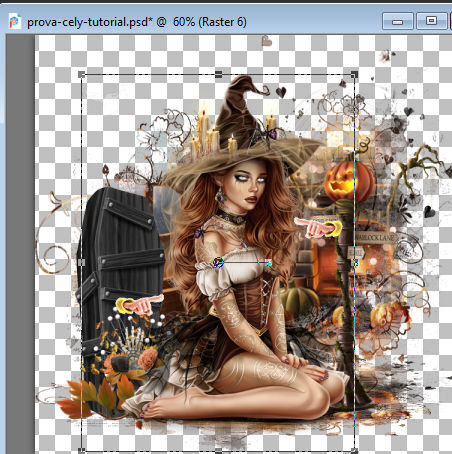Viewport: 452px width, 454px height.
Task: Maximize the prova-cely-tutorial.psd document window
Action: pyautogui.click(x=431, y=21)
